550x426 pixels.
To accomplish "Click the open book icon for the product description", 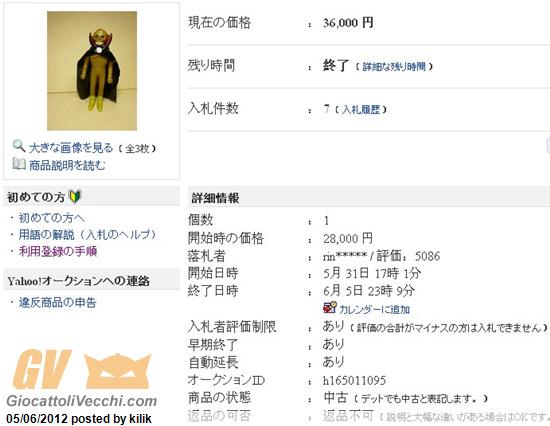I will (19, 164).
